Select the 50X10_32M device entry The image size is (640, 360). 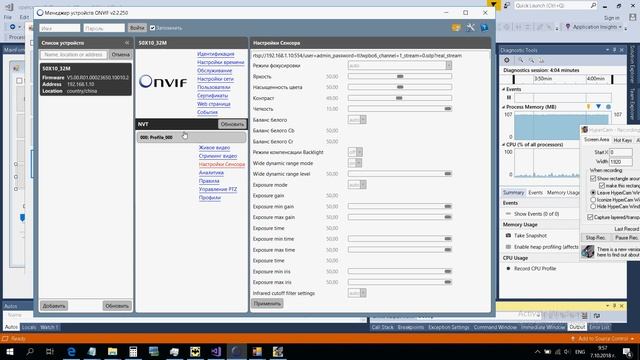click(86, 79)
